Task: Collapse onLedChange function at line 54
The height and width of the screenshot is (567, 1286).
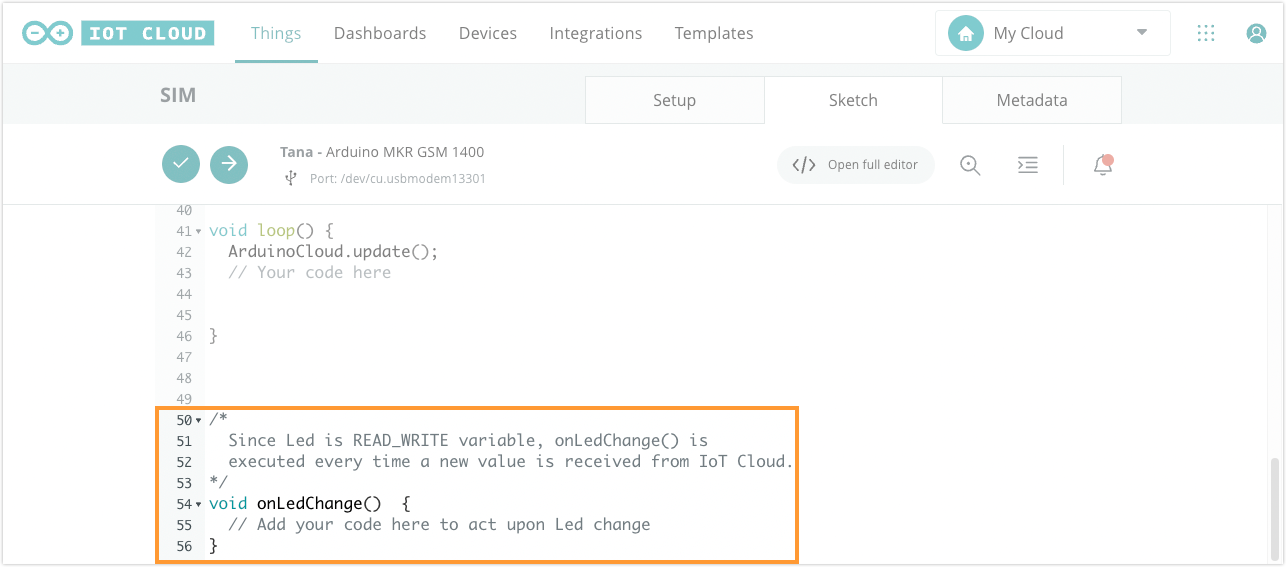Action: tap(199, 504)
